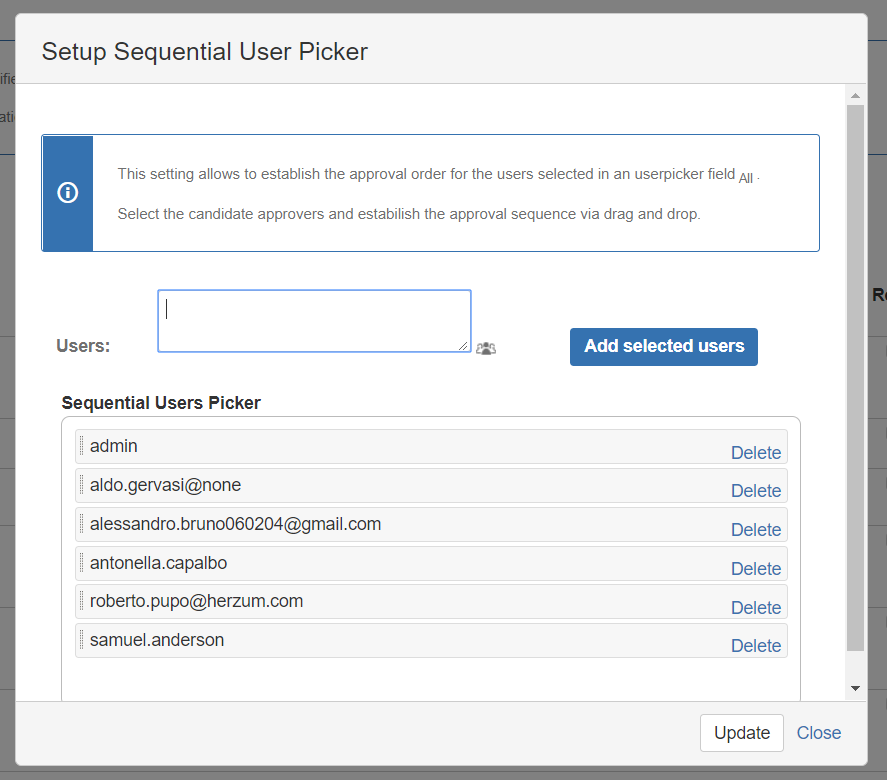Click the scrollbar up arrow
Screen dimensions: 887x780
click(x=855, y=96)
